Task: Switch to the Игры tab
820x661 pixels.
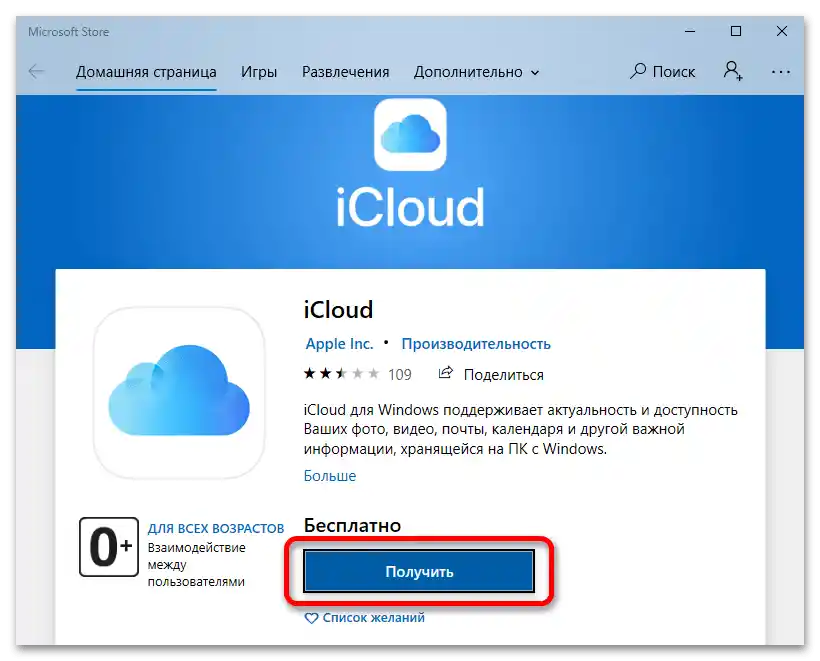Action: [259, 72]
